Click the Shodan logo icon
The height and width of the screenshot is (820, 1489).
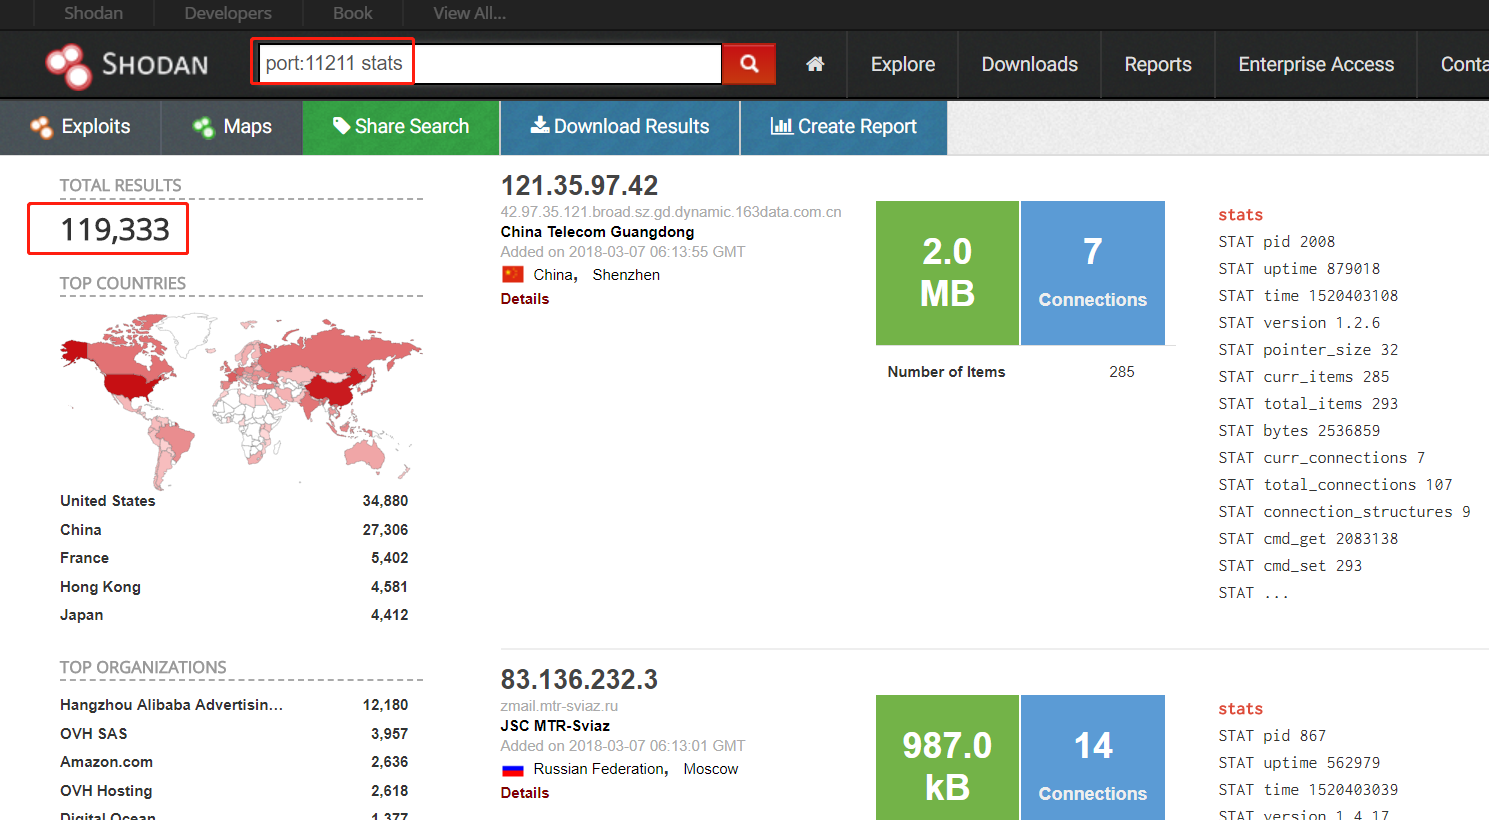[x=68, y=65]
